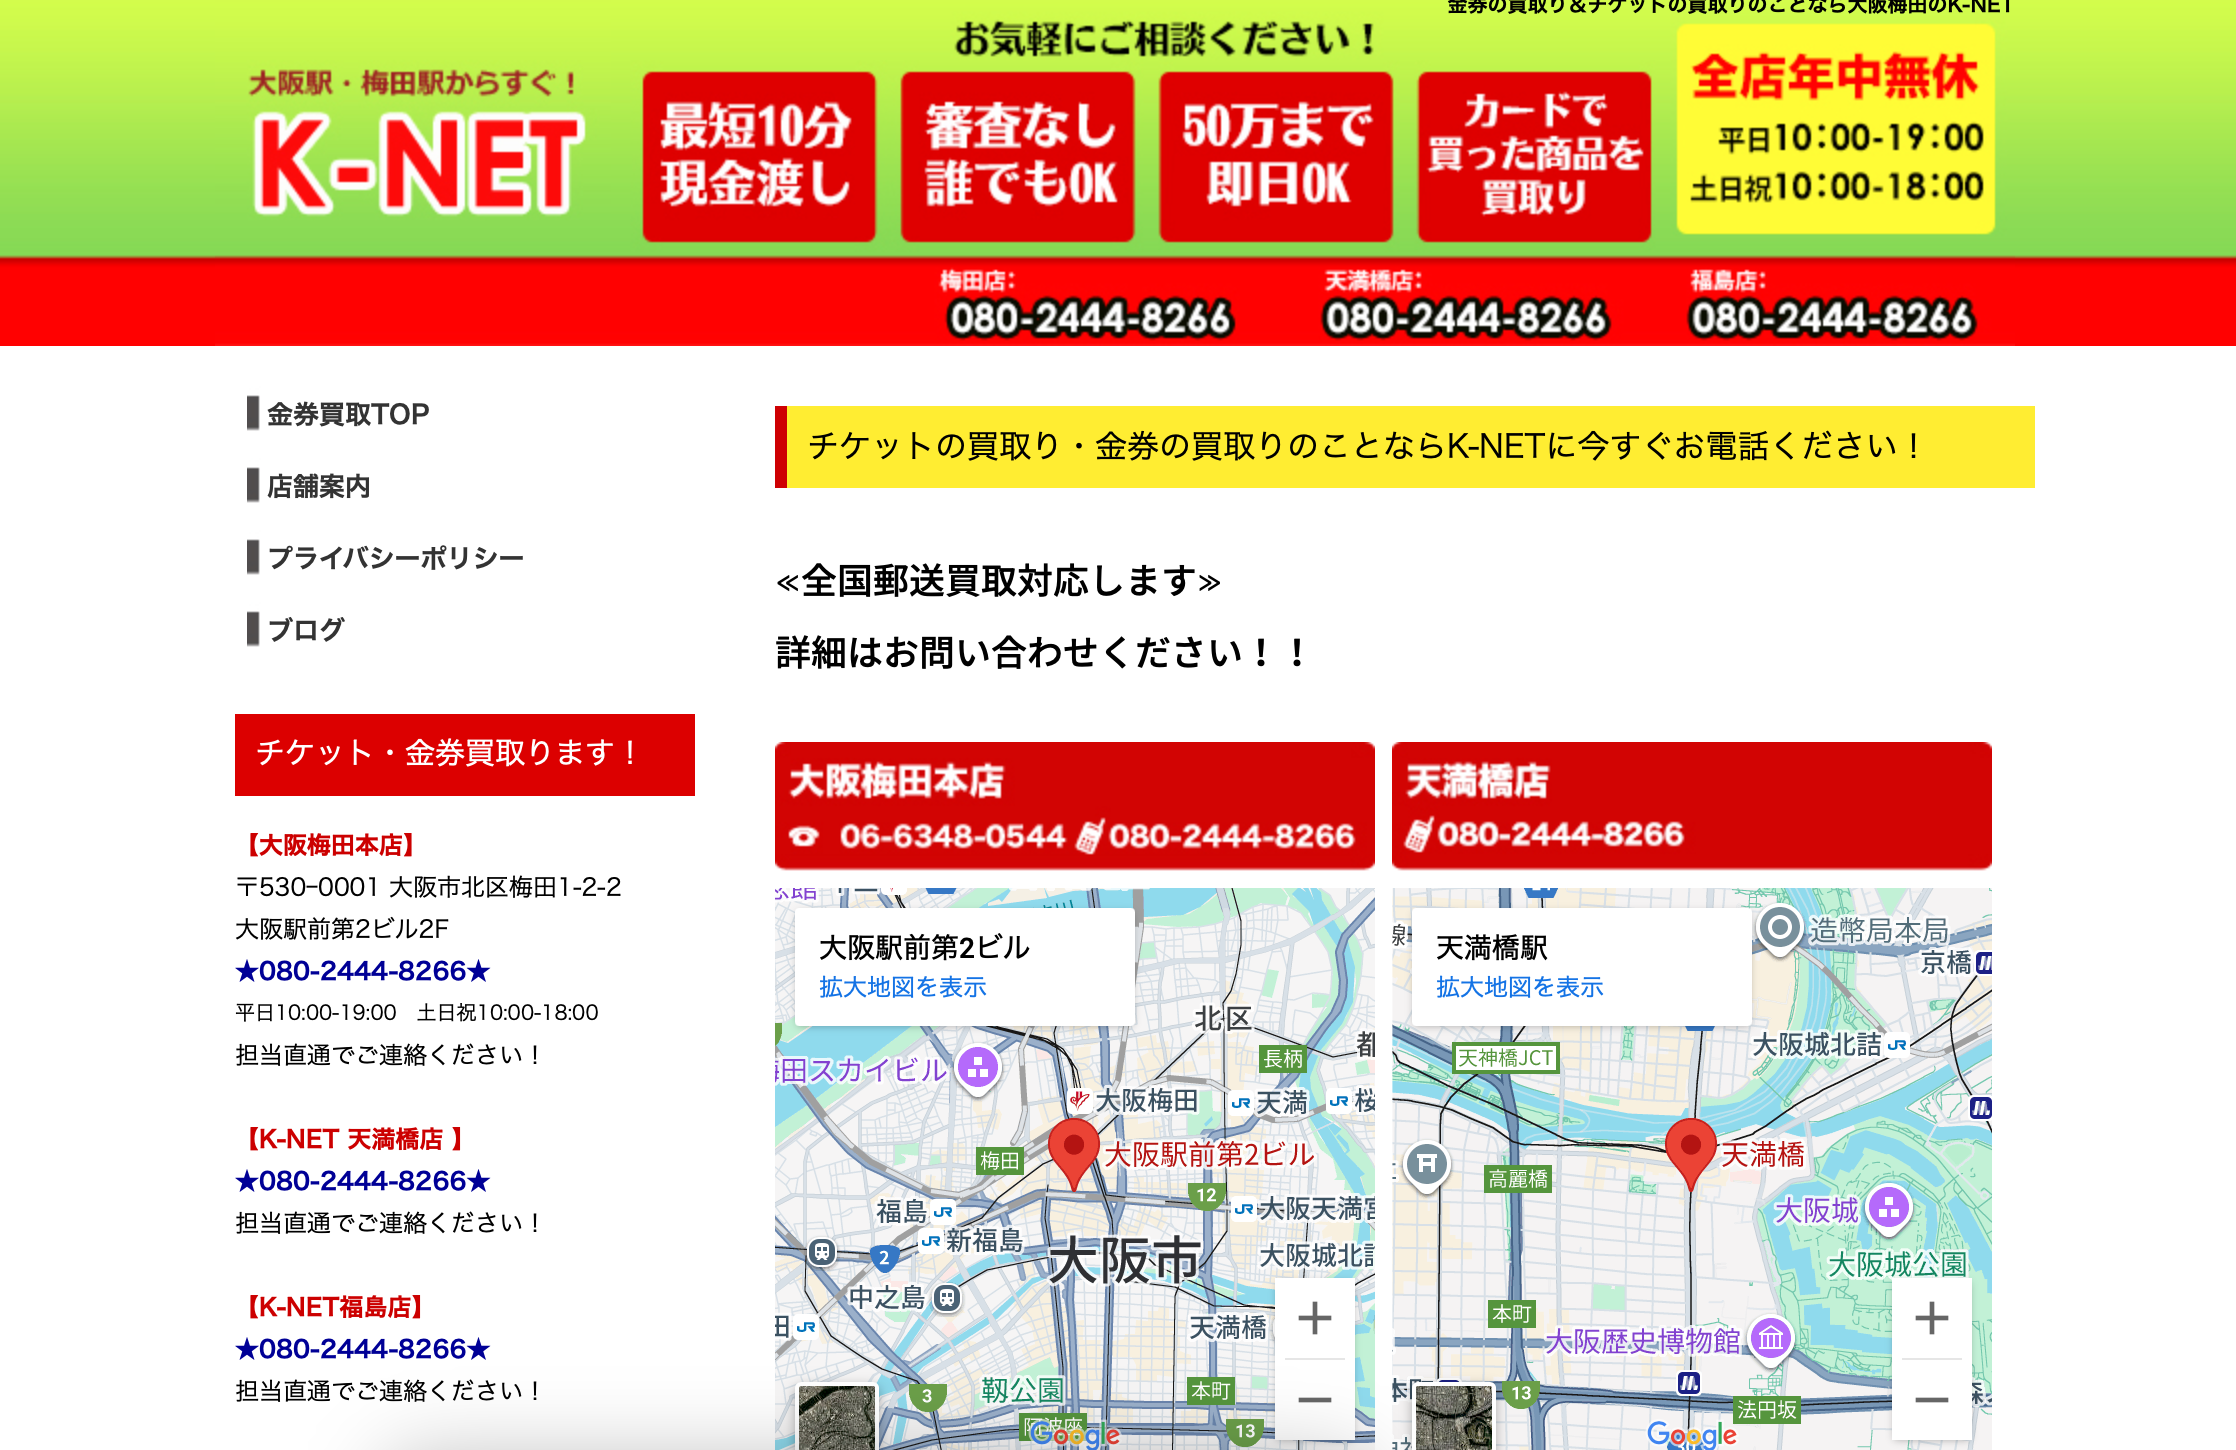Viewport: 2236px width, 1450px height.
Task: Click the red pin at 天満橋
Action: pos(1691,1150)
